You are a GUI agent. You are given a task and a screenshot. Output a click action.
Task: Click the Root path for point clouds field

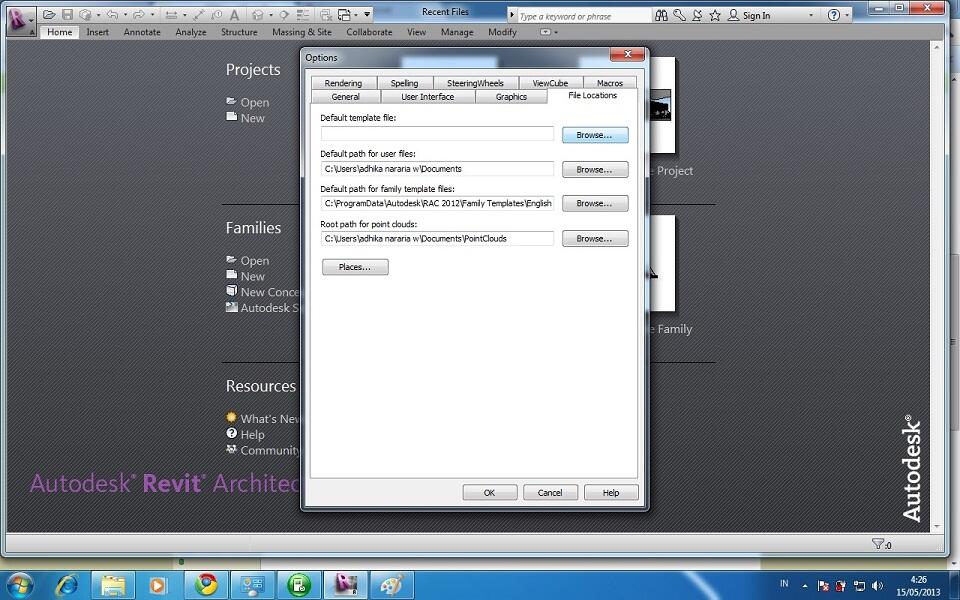pos(437,238)
